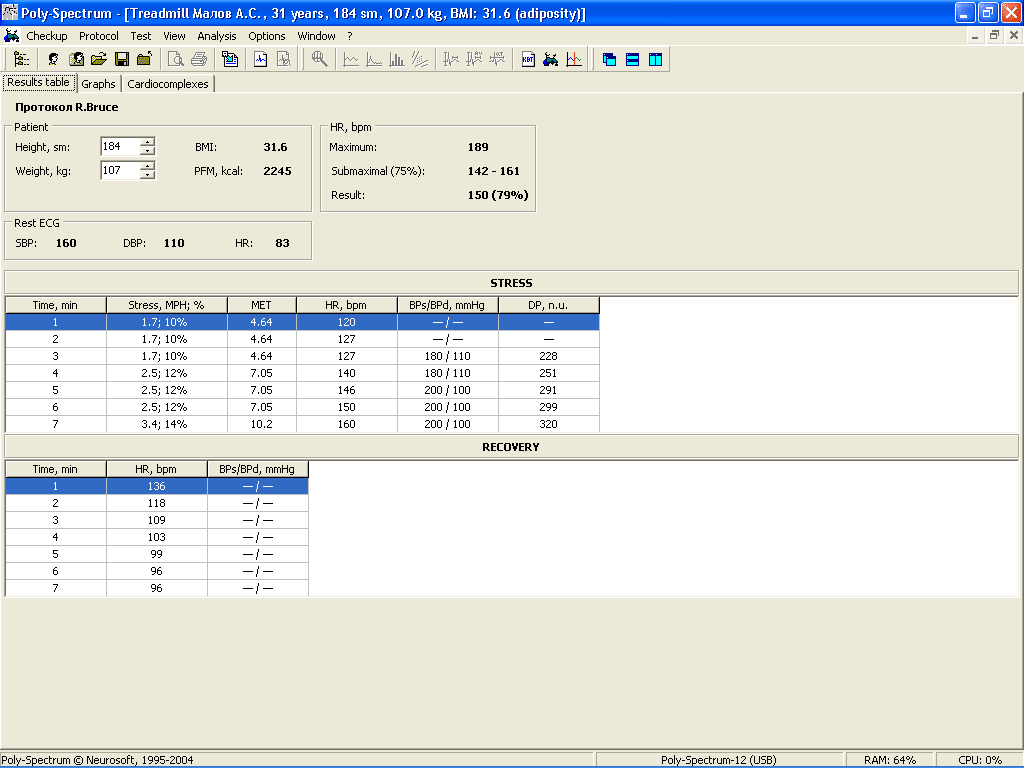1024x768 pixels.
Task: Open the ECG document page icon
Action: [261, 59]
